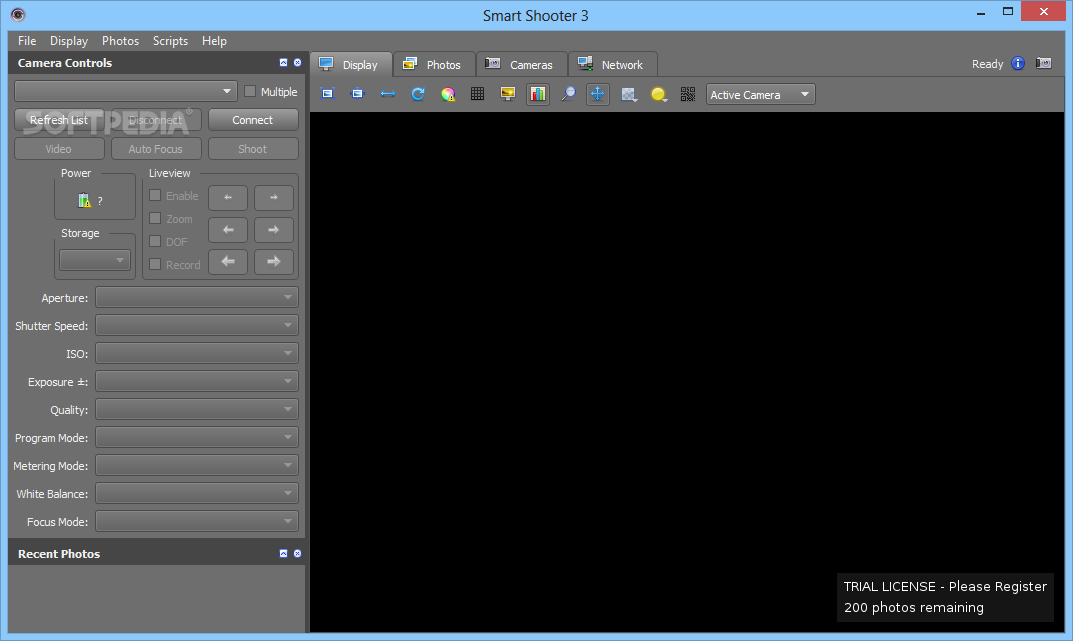
Task: Click the battery power status icon
Action: tap(84, 200)
